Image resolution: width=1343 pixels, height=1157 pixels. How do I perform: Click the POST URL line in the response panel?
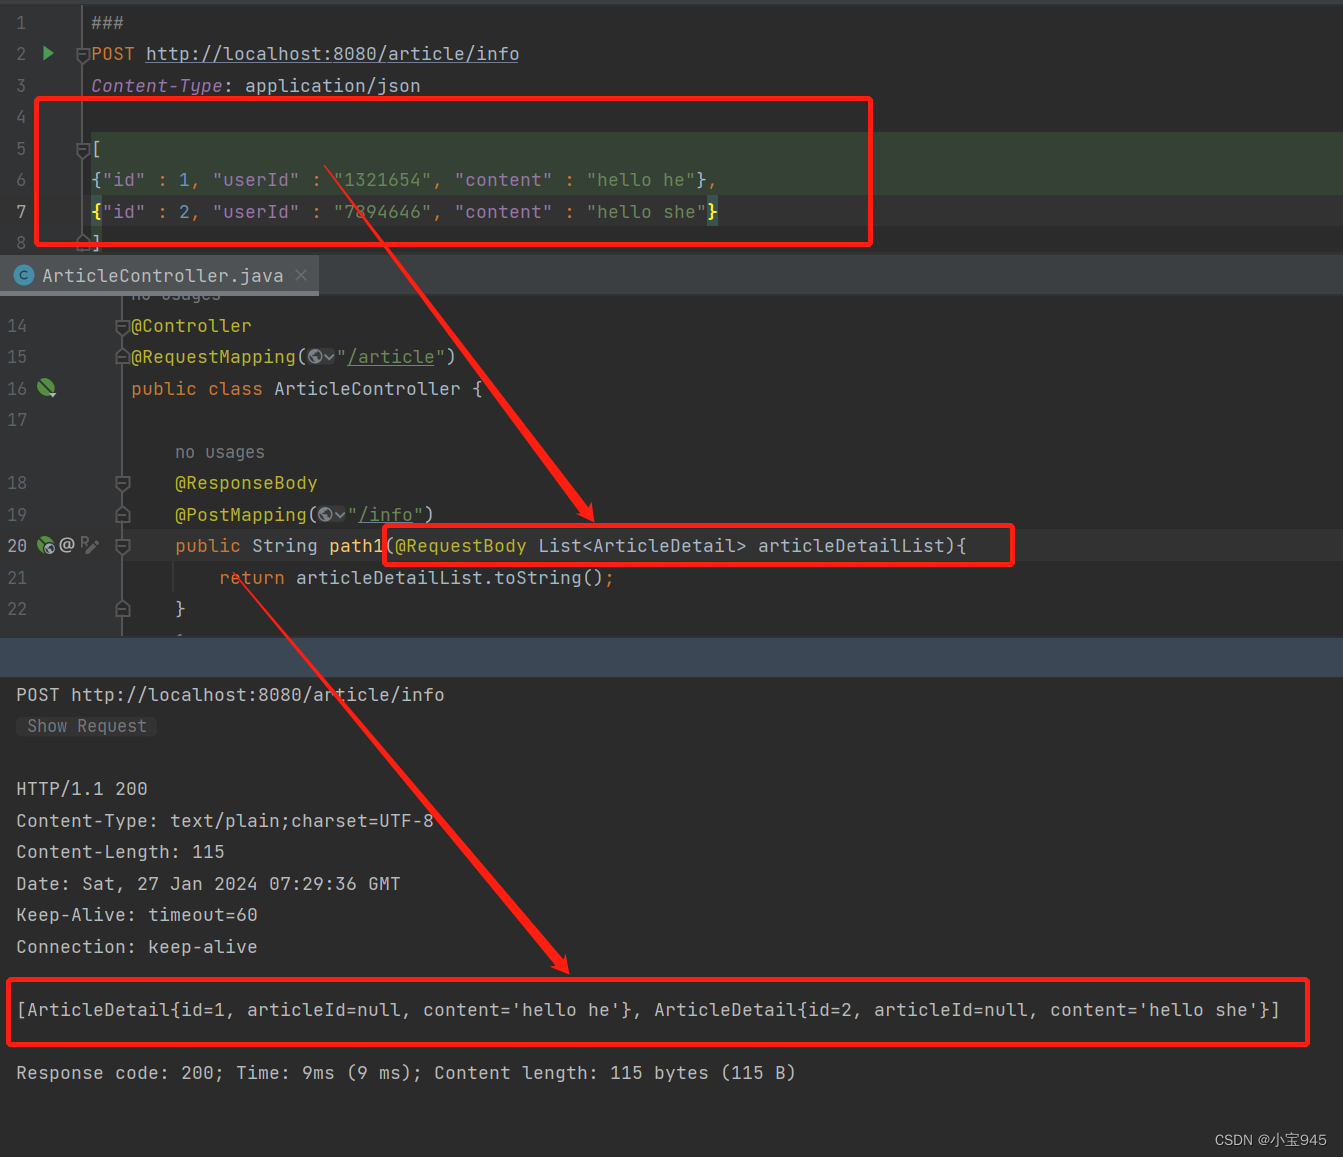pos(230,695)
